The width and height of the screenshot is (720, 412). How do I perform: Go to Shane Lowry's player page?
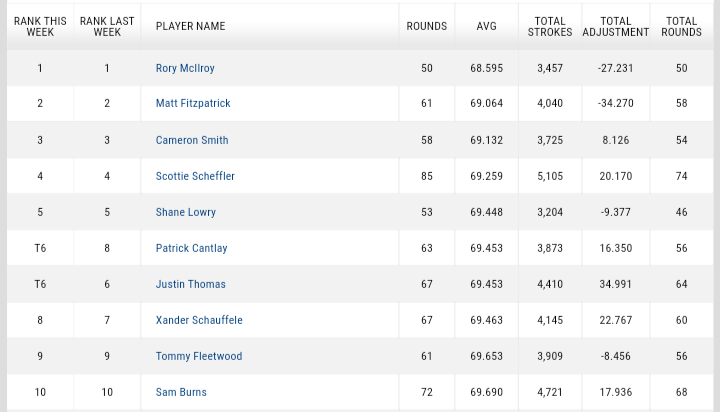click(186, 212)
